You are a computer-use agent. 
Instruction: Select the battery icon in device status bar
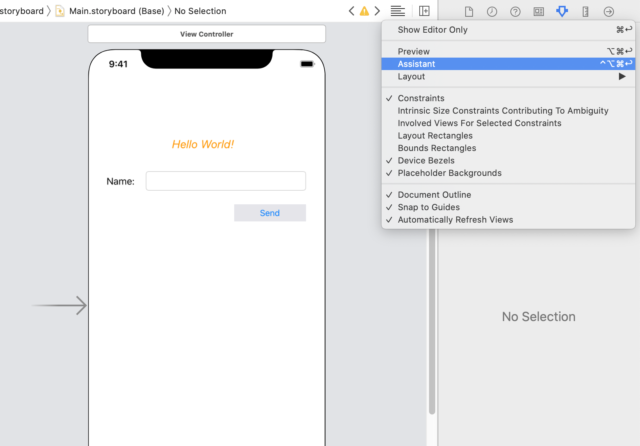click(307, 64)
